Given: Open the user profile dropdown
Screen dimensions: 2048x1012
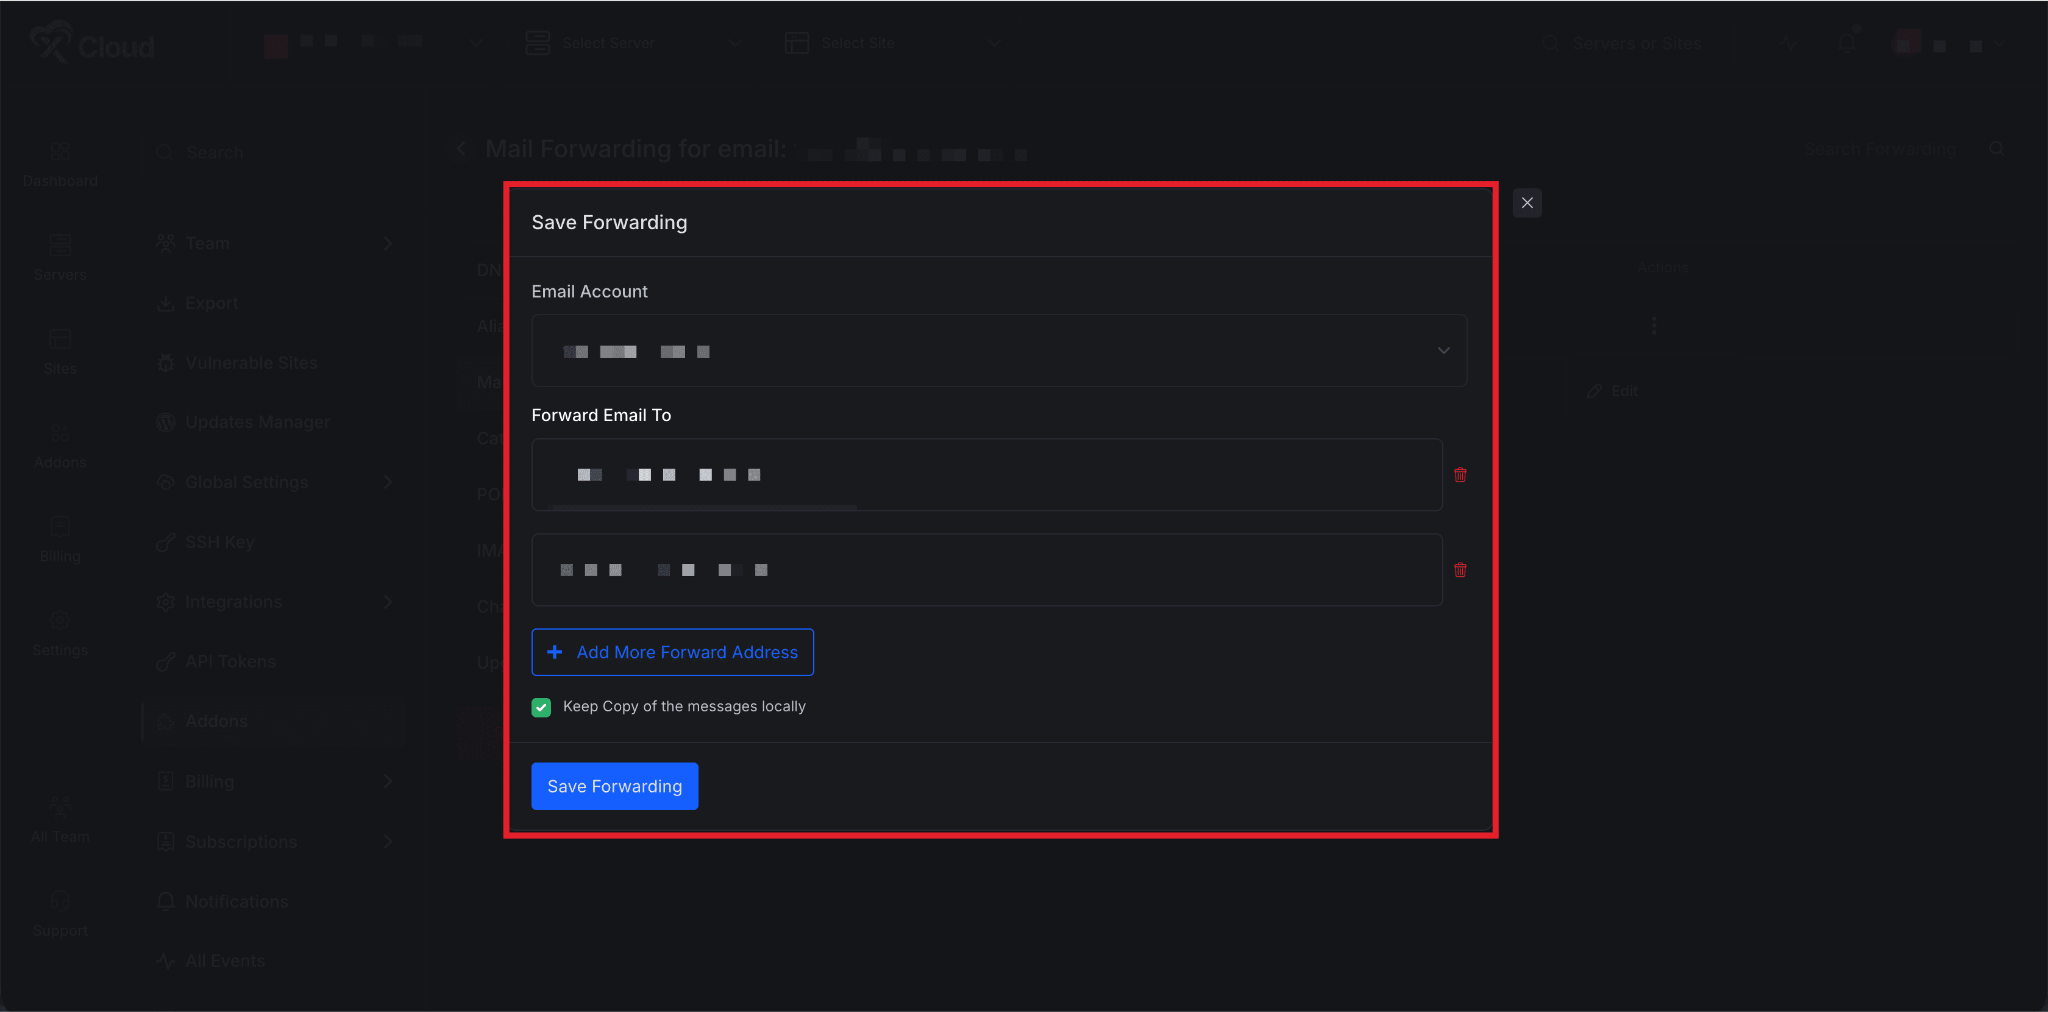Looking at the screenshot, I should coord(1949,44).
